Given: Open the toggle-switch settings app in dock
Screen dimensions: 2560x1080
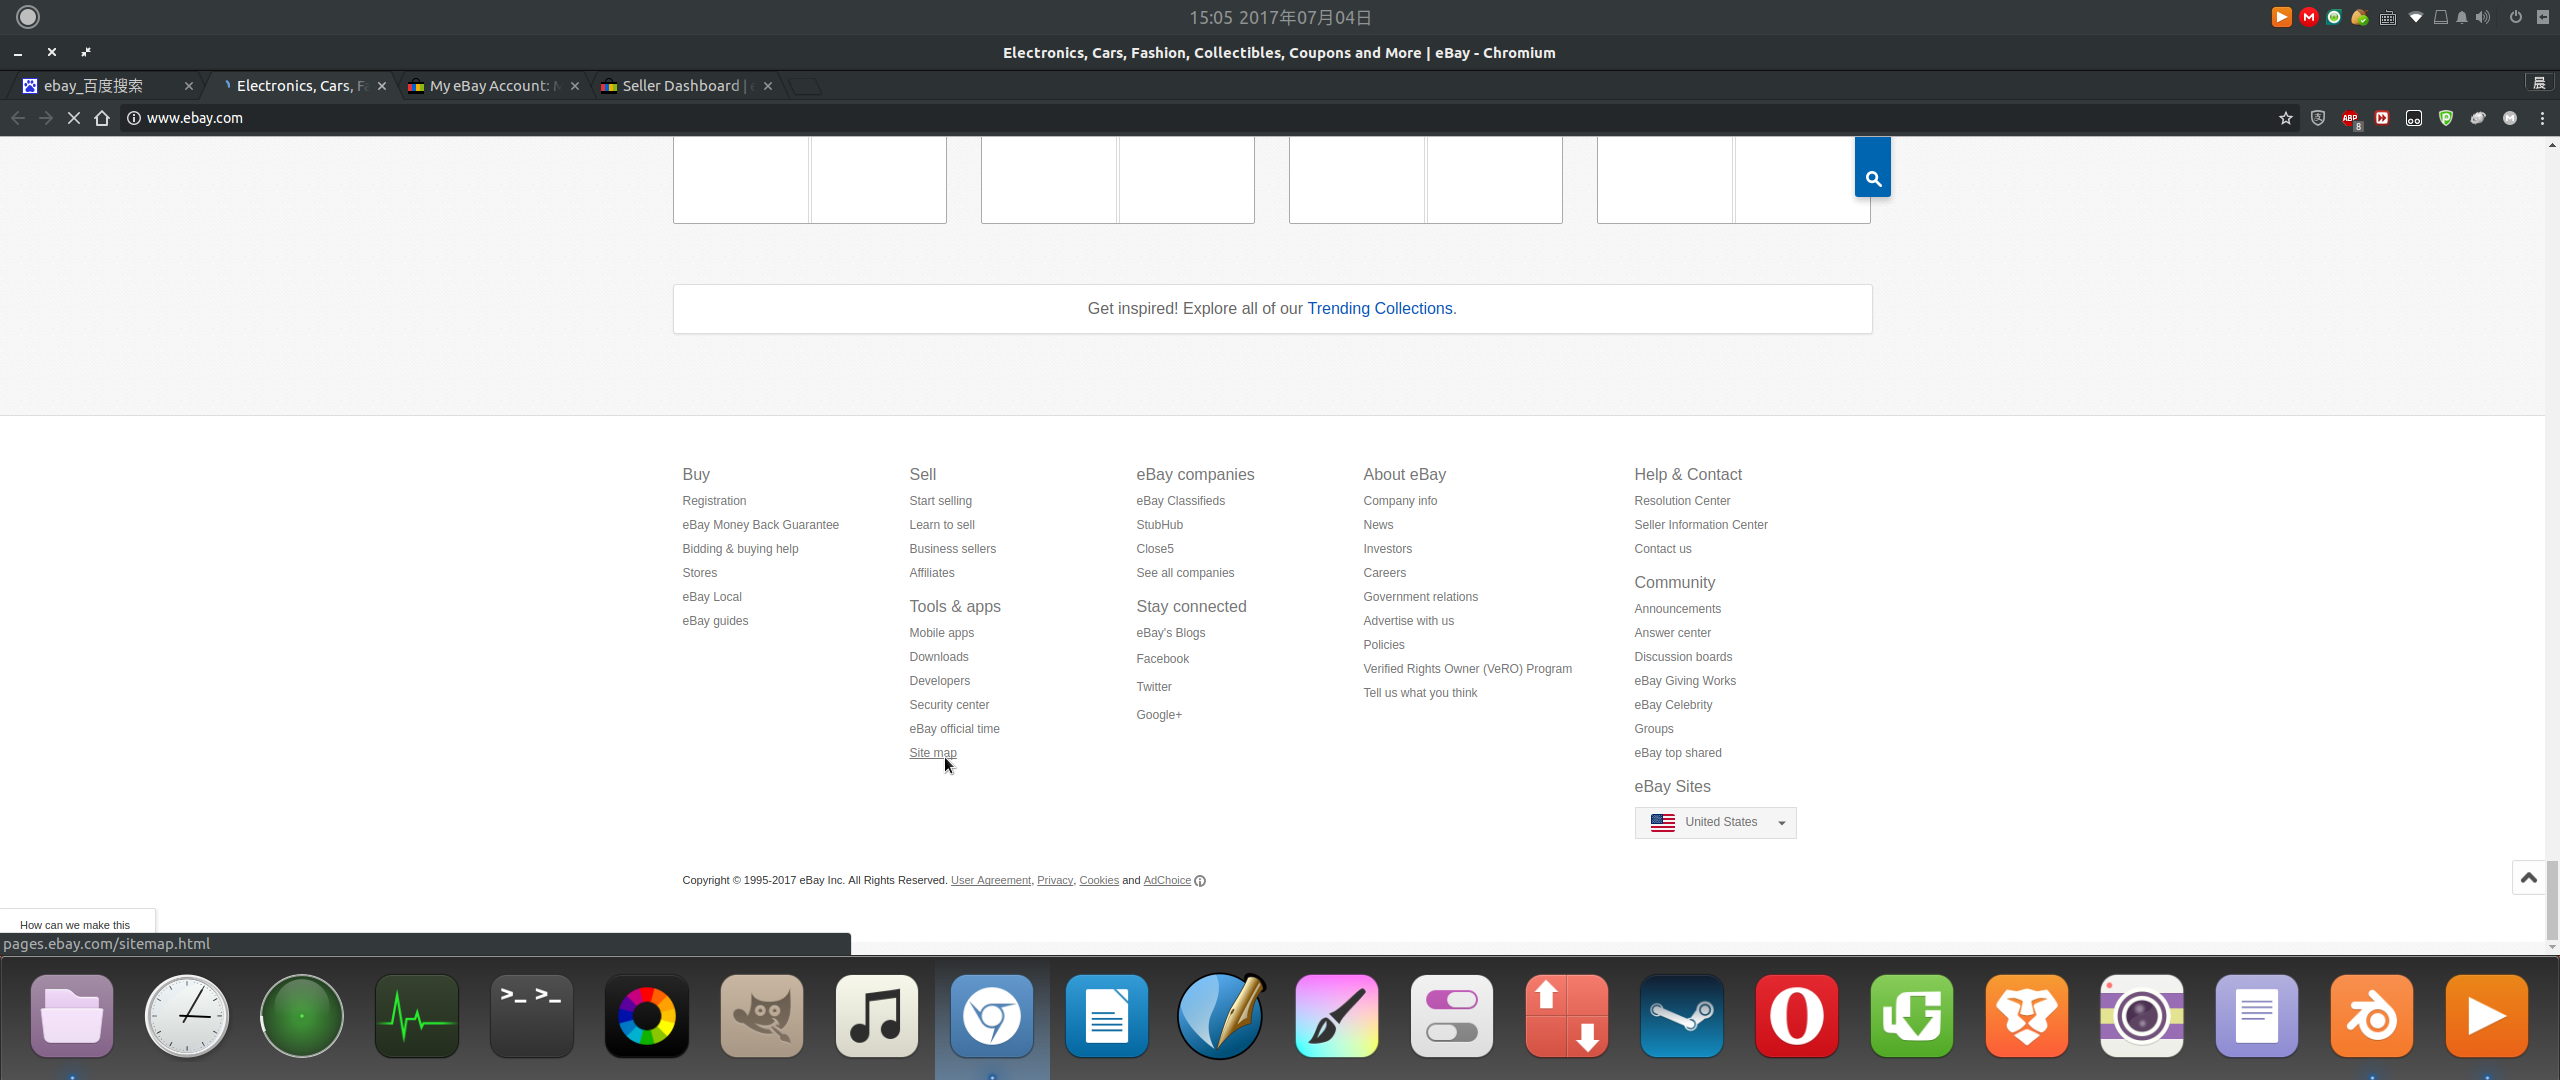Looking at the screenshot, I should click(x=1452, y=1016).
